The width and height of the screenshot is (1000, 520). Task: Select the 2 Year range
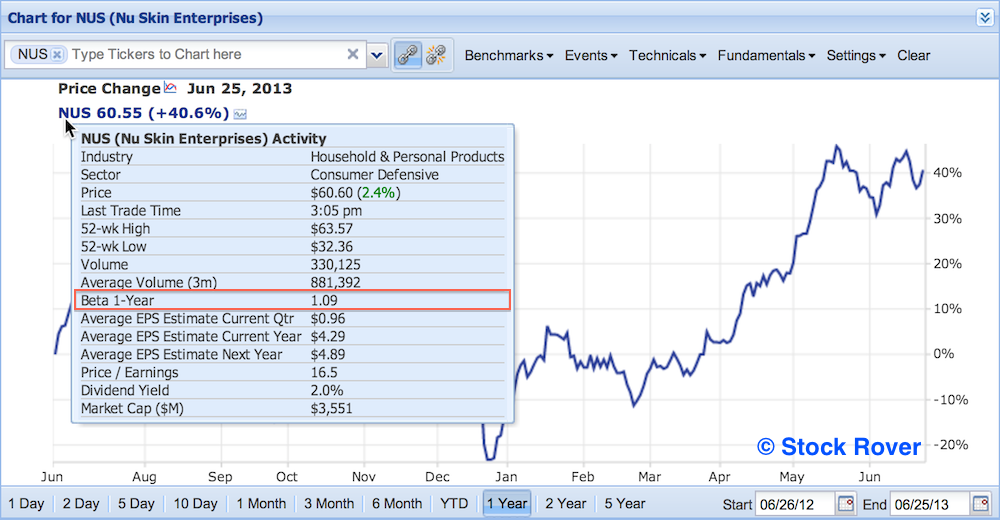[x=566, y=503]
